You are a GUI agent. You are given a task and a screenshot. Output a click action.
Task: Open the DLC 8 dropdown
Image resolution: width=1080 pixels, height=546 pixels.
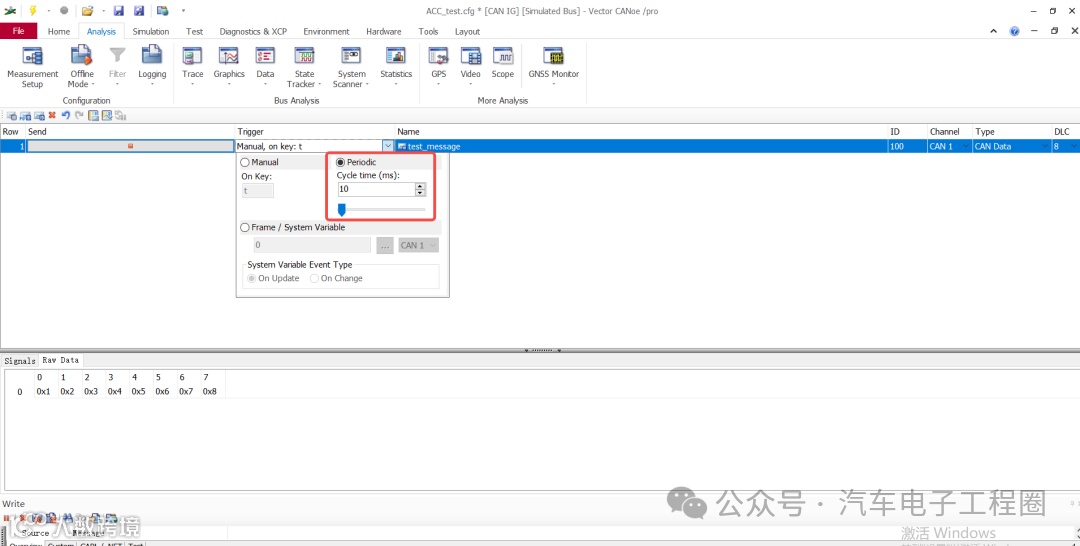pos(1074,146)
